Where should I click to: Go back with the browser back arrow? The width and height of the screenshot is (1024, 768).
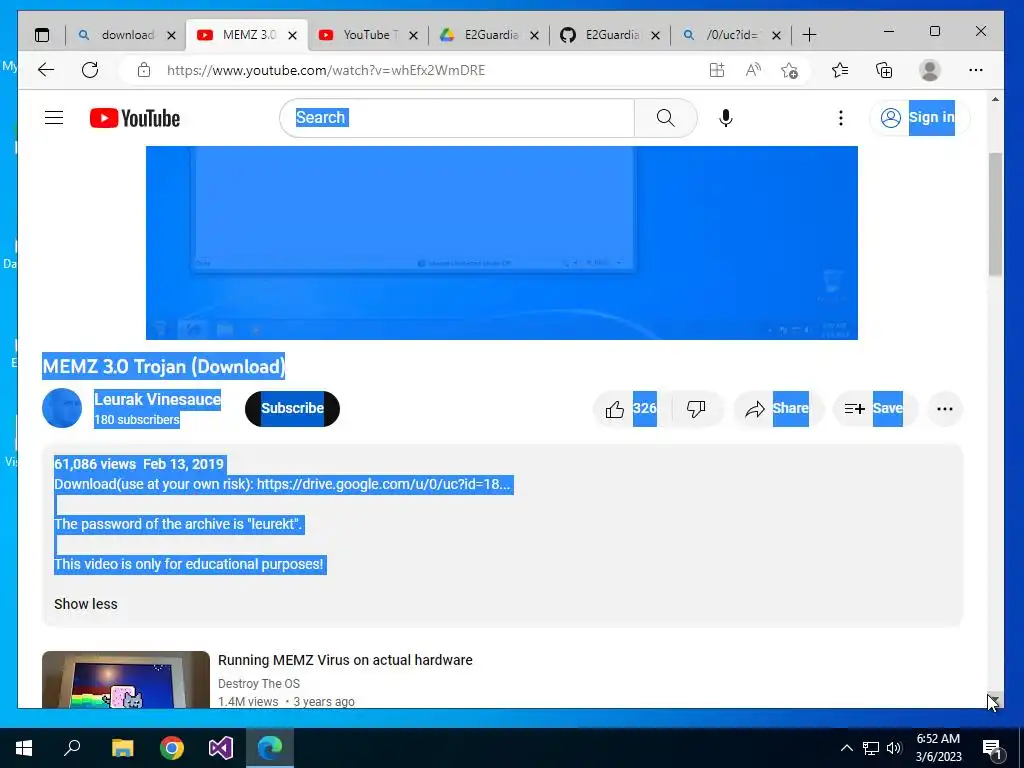click(46, 70)
